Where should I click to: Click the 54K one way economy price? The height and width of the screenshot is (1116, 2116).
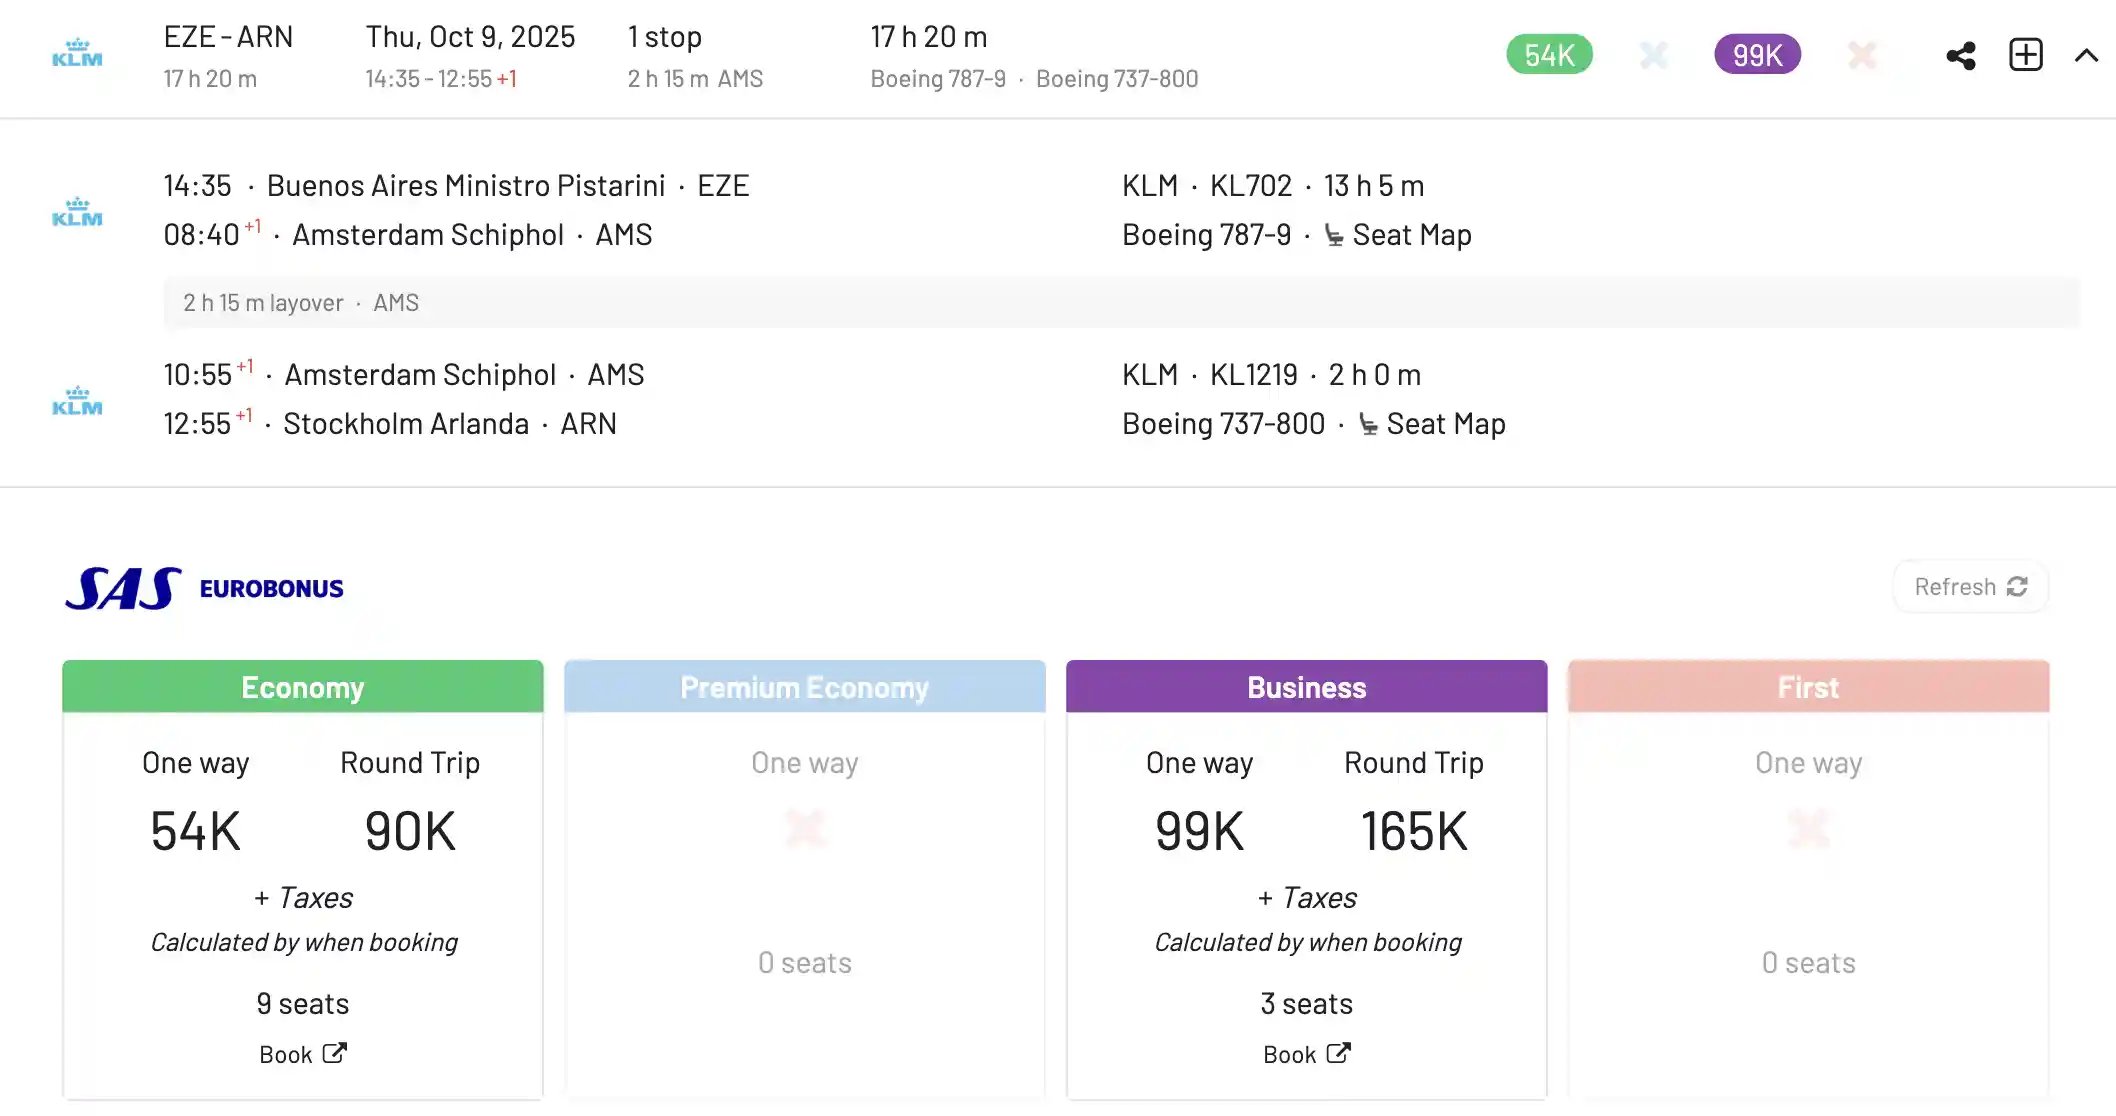(195, 832)
